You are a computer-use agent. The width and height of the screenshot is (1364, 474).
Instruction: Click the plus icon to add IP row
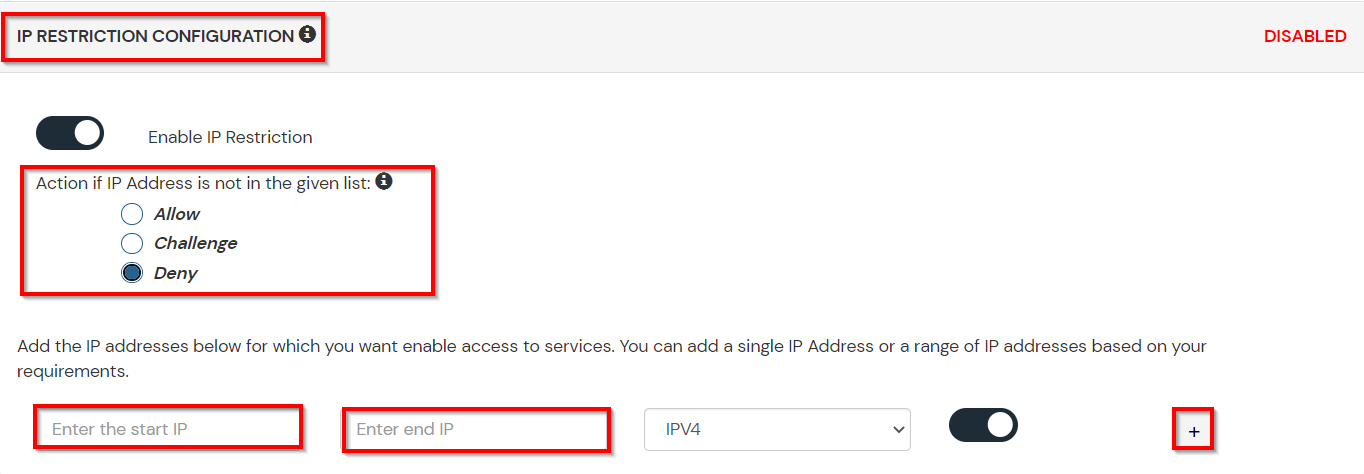[1194, 431]
